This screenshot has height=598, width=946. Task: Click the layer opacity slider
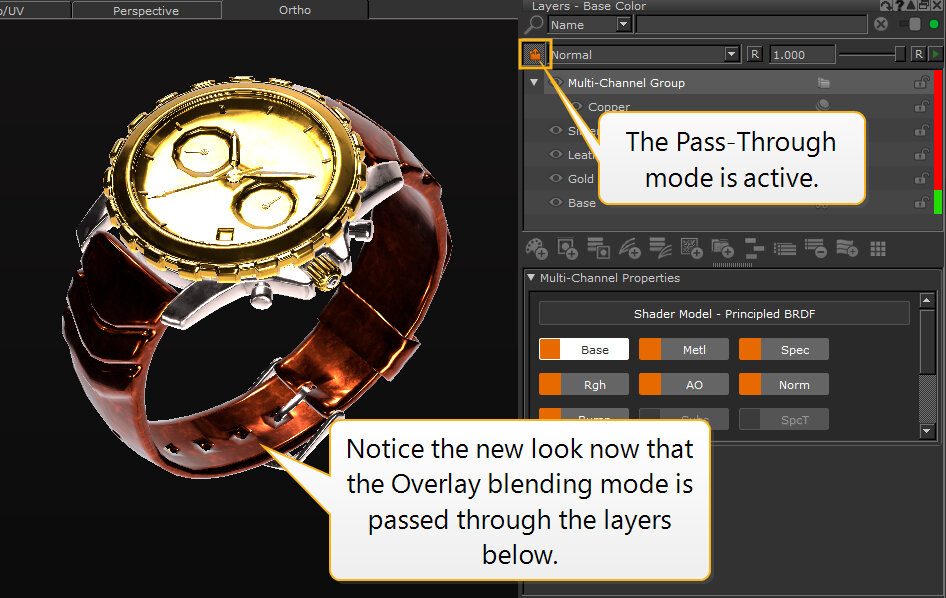tap(871, 54)
